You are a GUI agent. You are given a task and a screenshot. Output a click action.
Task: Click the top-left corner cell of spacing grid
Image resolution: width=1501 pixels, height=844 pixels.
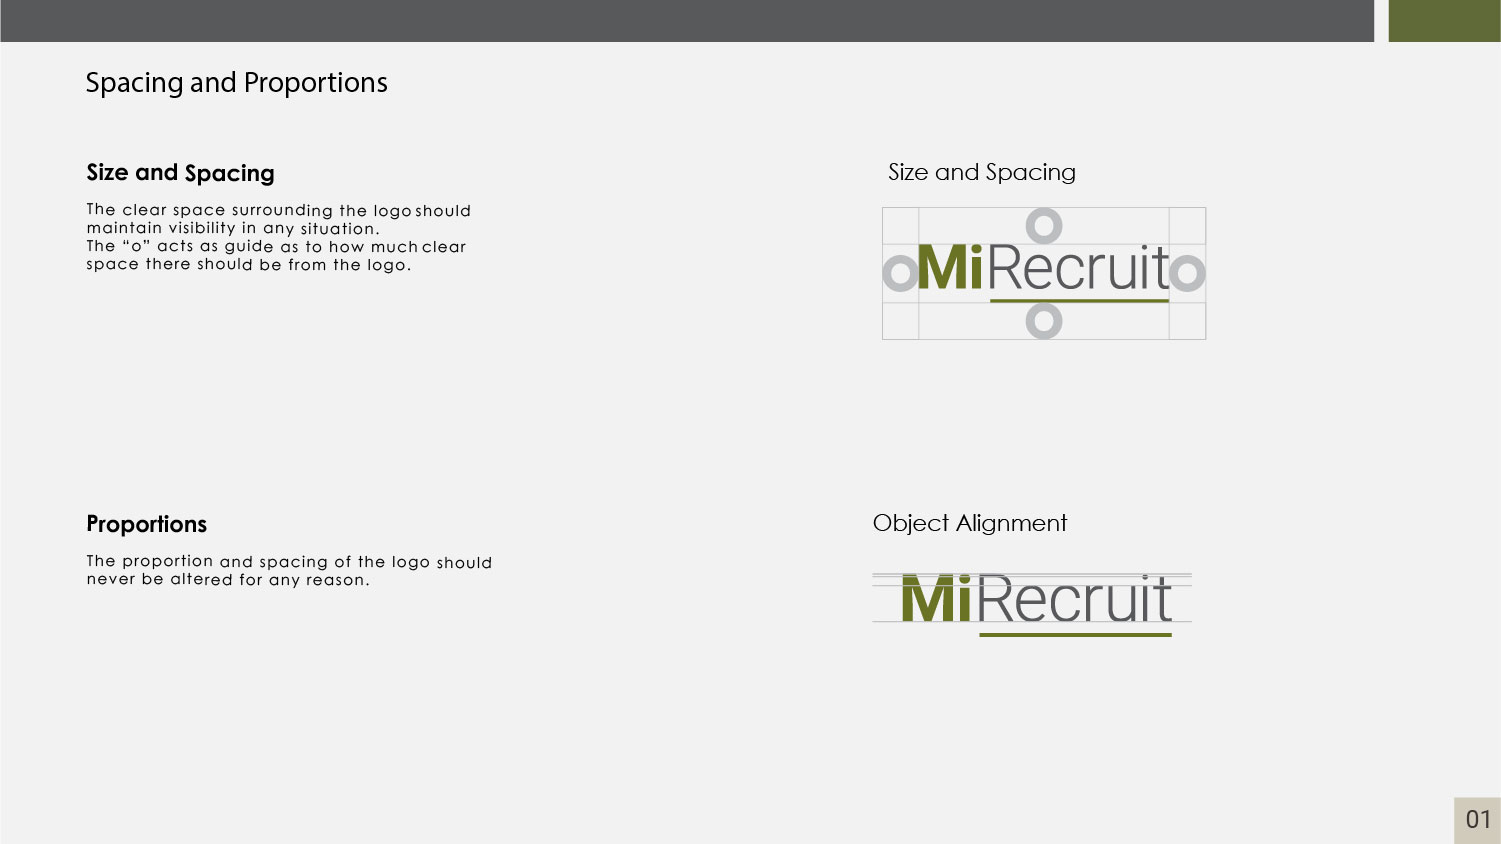tap(900, 225)
